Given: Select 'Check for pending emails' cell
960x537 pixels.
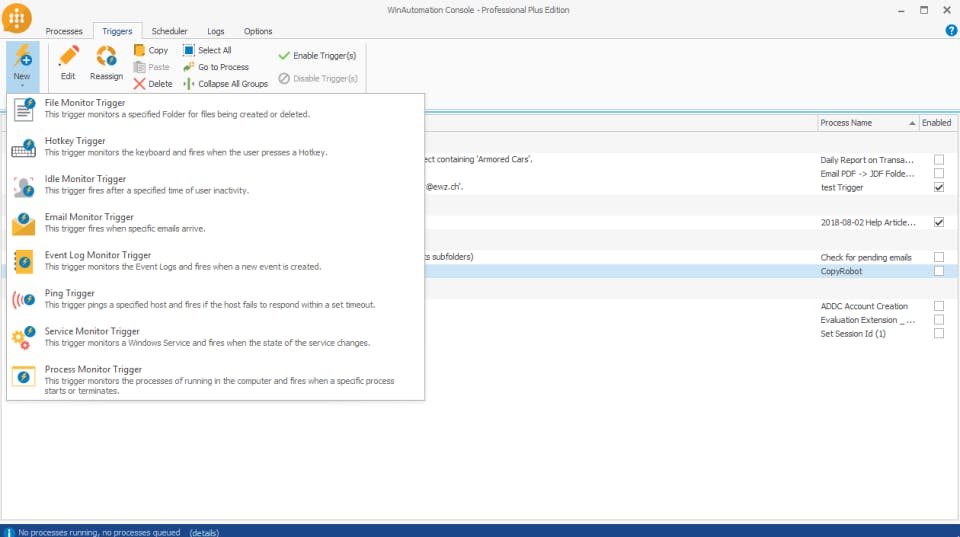Looking at the screenshot, I should click(x=866, y=257).
